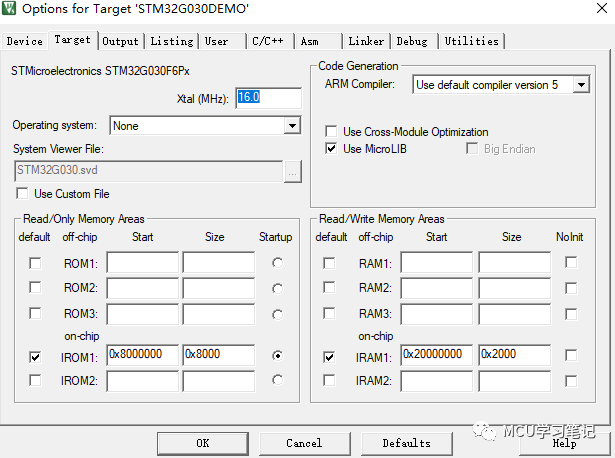This screenshot has width=615, height=458.
Task: Select IROM1 Startup radio button
Action: point(277,355)
